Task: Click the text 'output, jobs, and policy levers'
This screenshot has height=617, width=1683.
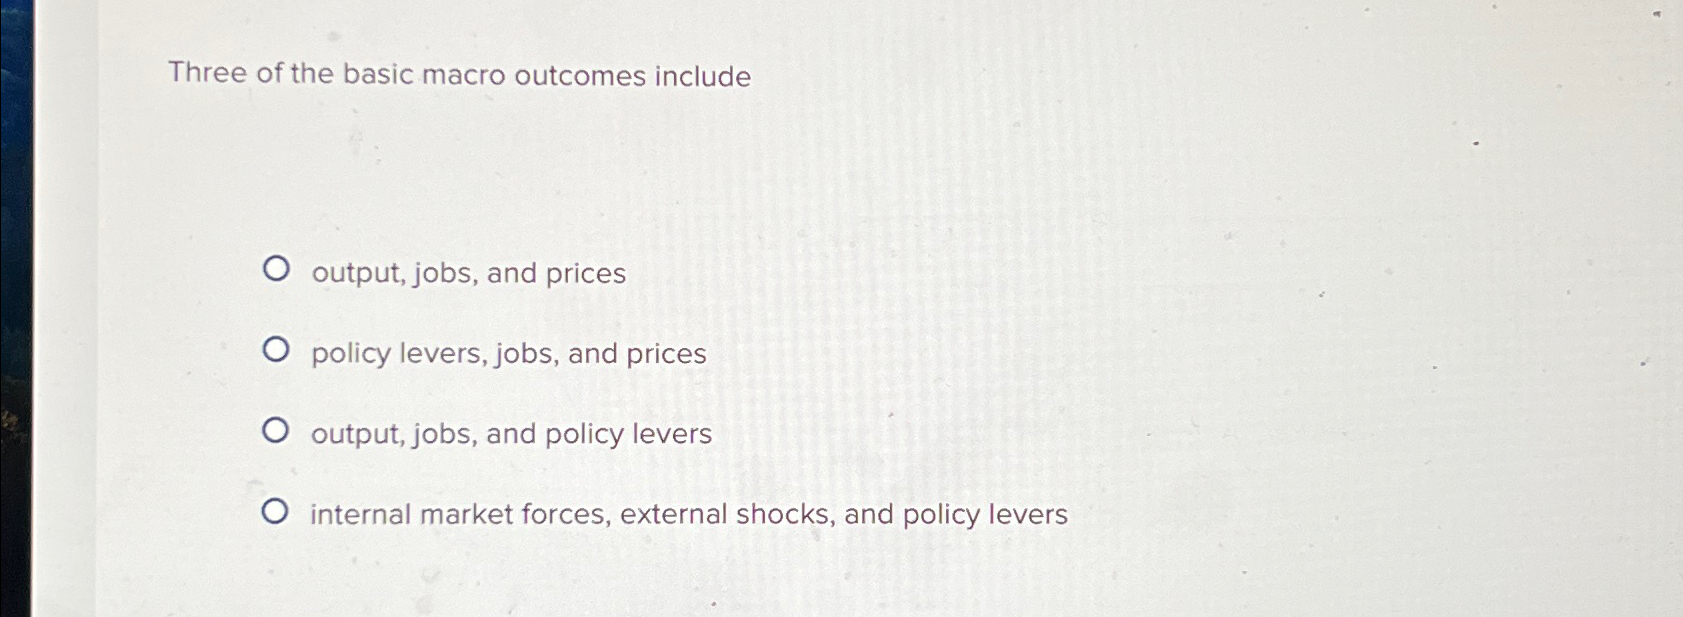Action: [510, 433]
